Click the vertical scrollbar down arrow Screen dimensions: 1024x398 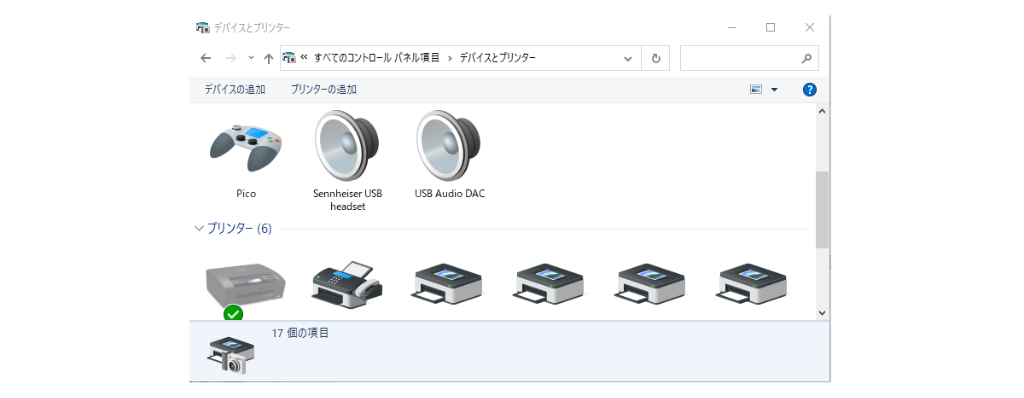tap(822, 312)
